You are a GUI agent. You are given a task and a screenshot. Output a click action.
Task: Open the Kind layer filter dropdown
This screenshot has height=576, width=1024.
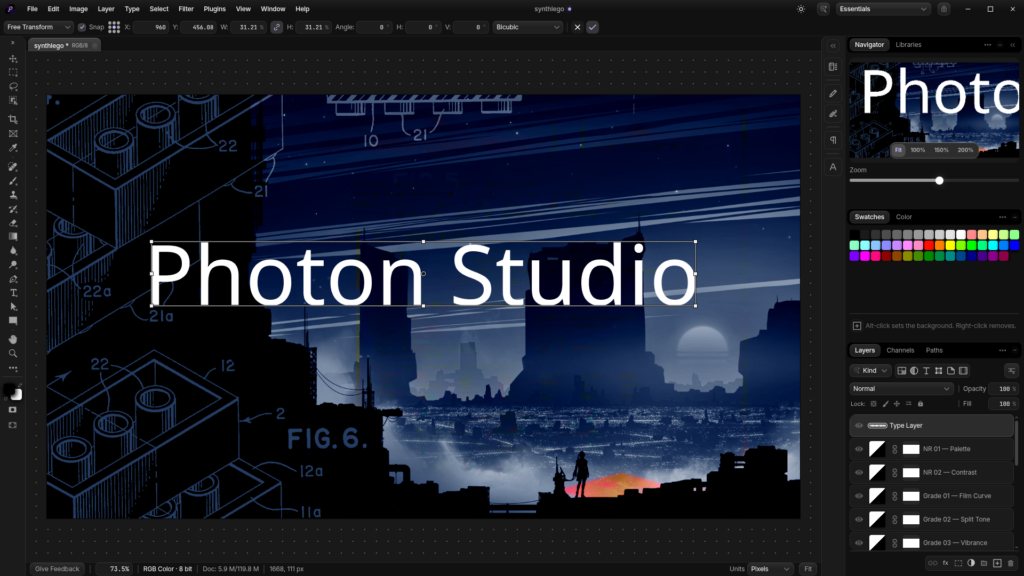coord(871,371)
